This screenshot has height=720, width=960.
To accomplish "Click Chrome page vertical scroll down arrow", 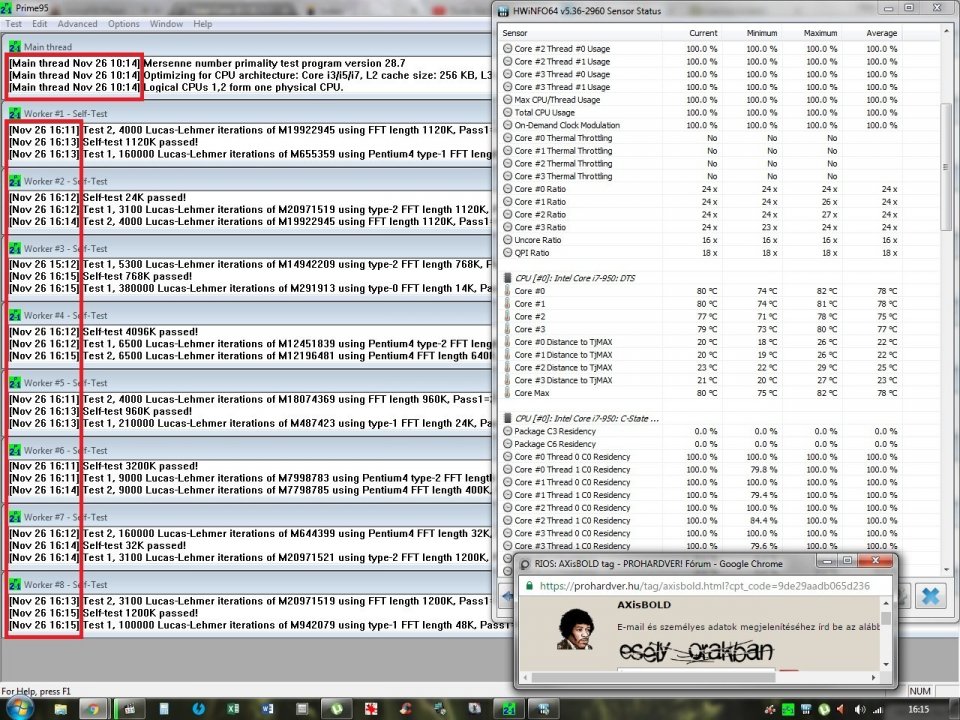I will pyautogui.click(x=886, y=664).
